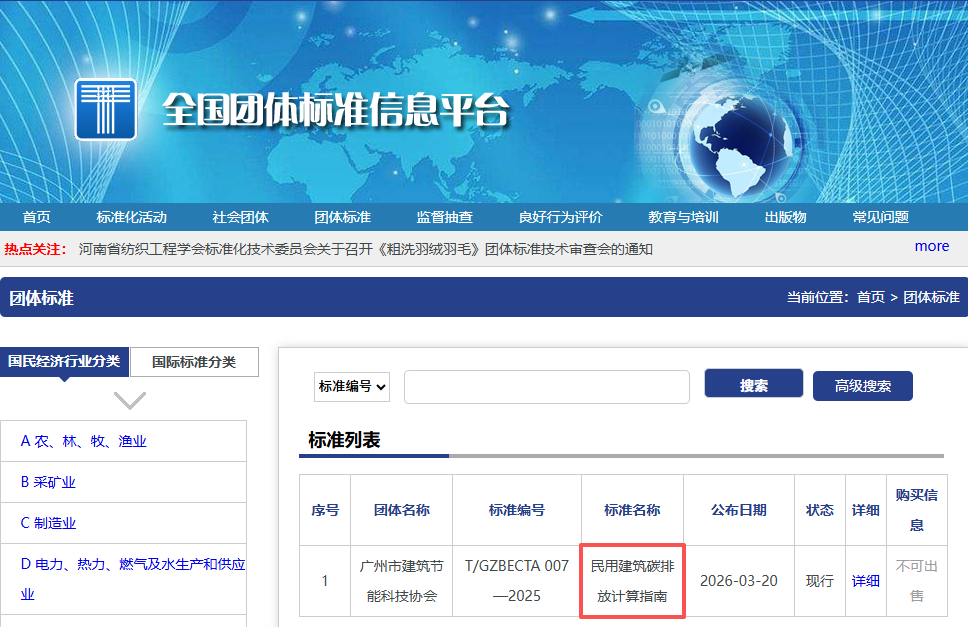The image size is (968, 627).
Task: Click the more link in hot news bar
Action: point(931,246)
